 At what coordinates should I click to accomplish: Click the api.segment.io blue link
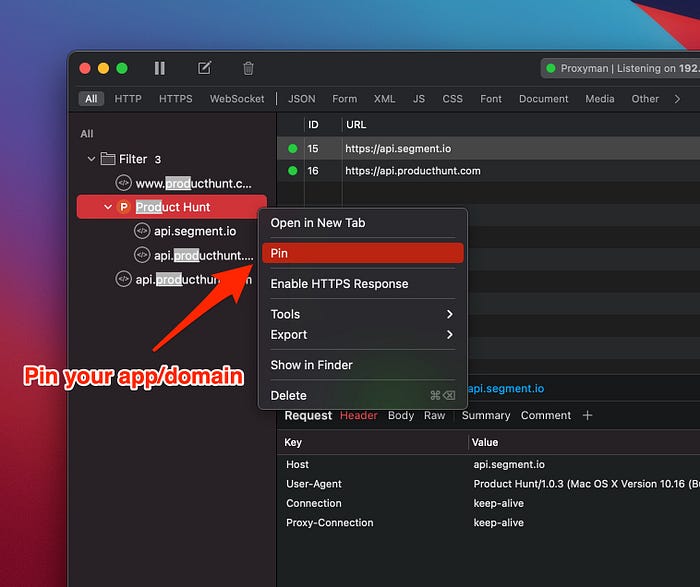[x=506, y=388]
